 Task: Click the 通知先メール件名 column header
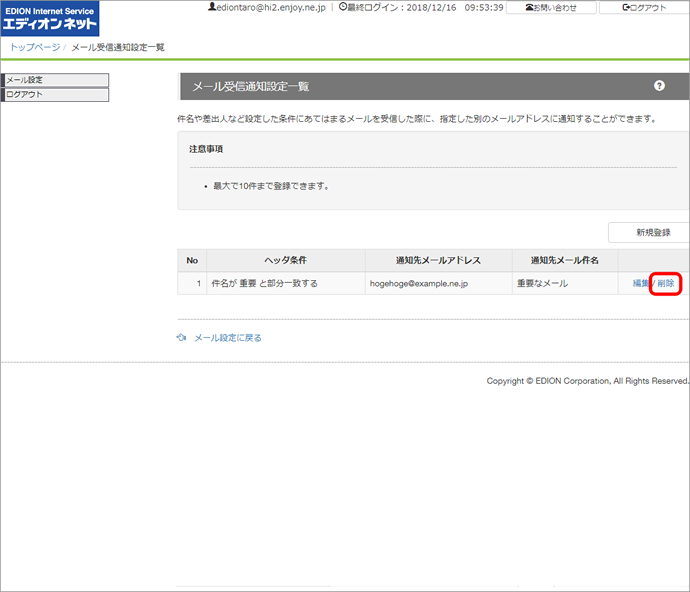pos(564,260)
